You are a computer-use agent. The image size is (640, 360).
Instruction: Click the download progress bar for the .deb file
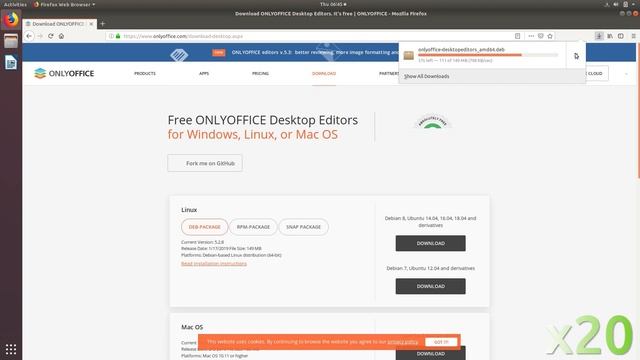point(488,55)
